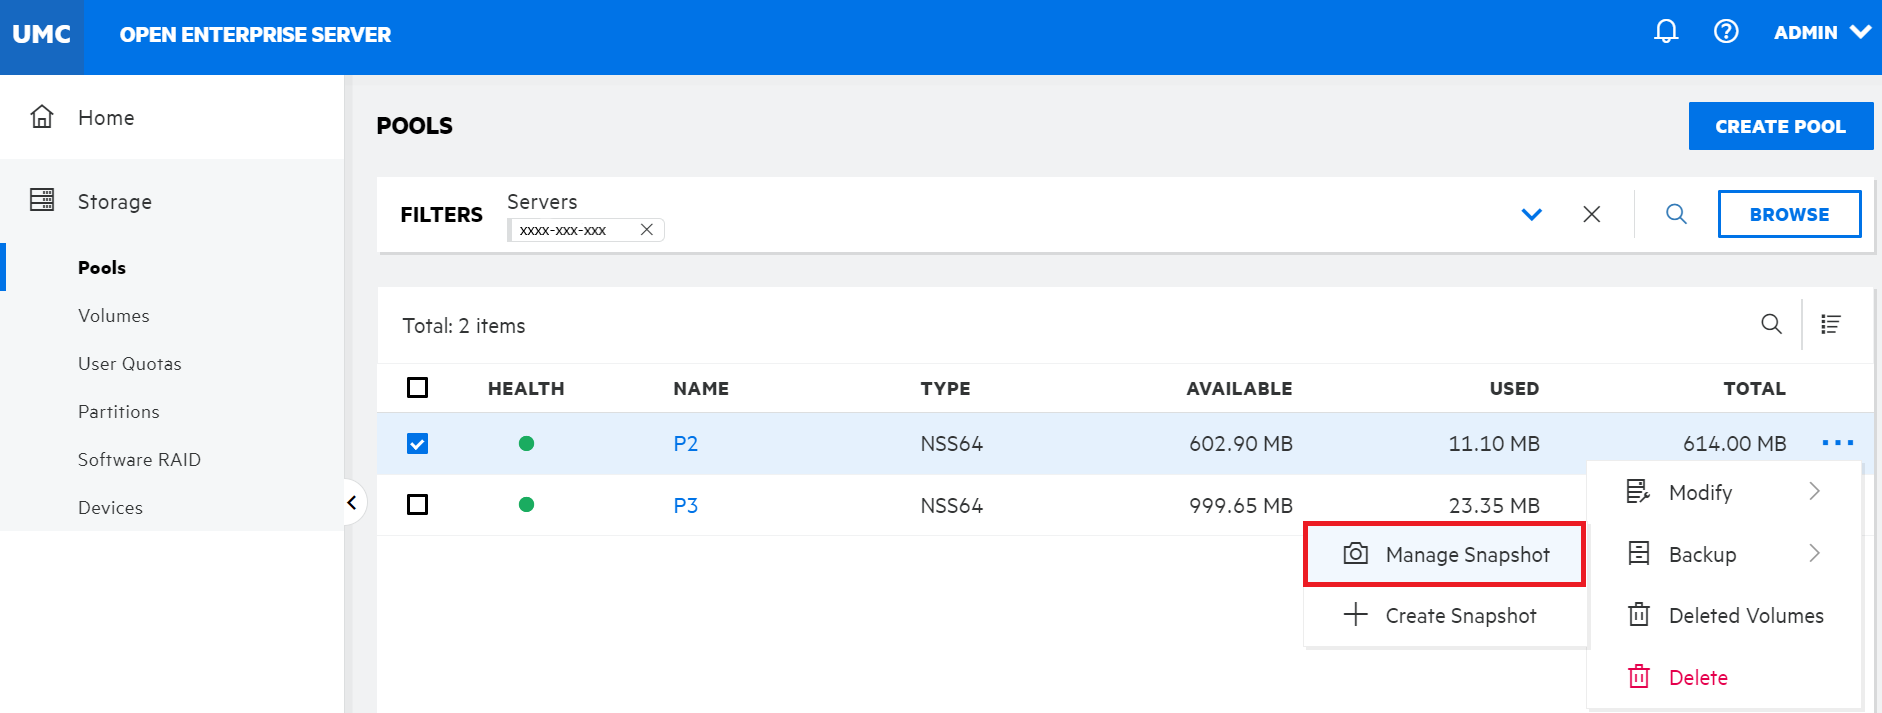
Task: Remove the xxxx-xxx-xxx server filter tag
Action: click(647, 230)
